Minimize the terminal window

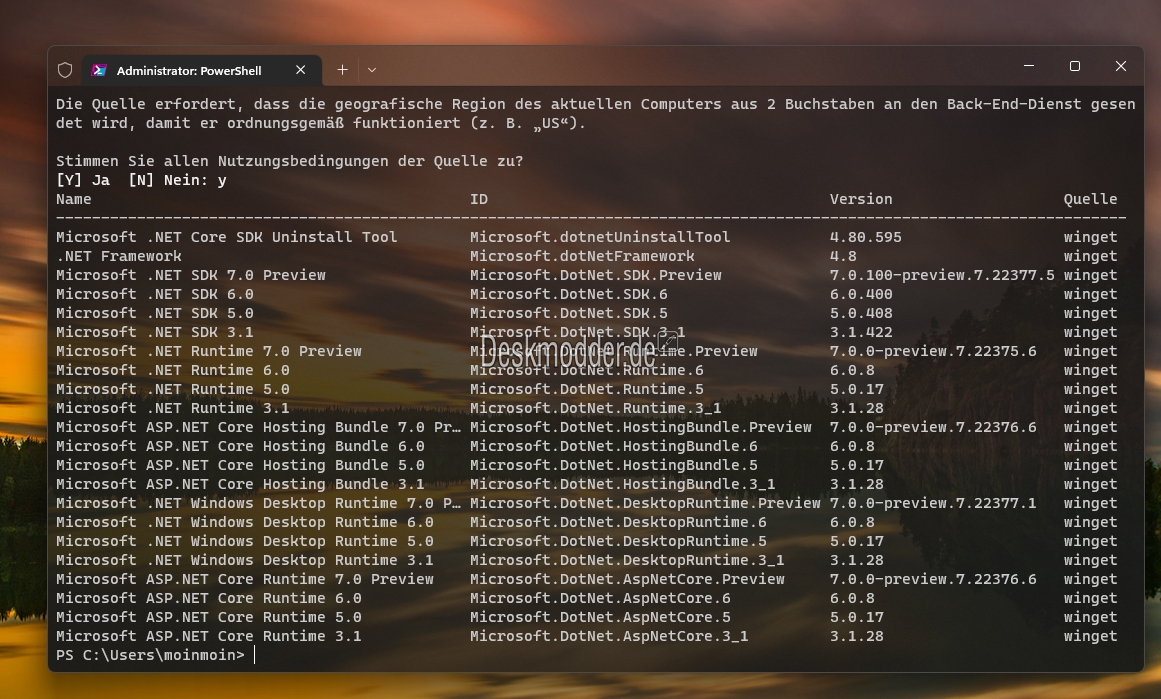click(x=1028, y=66)
